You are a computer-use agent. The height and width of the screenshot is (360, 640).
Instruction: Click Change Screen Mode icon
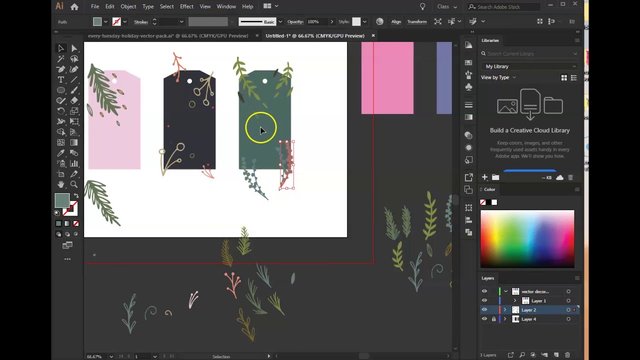pyautogui.click(x=67, y=245)
